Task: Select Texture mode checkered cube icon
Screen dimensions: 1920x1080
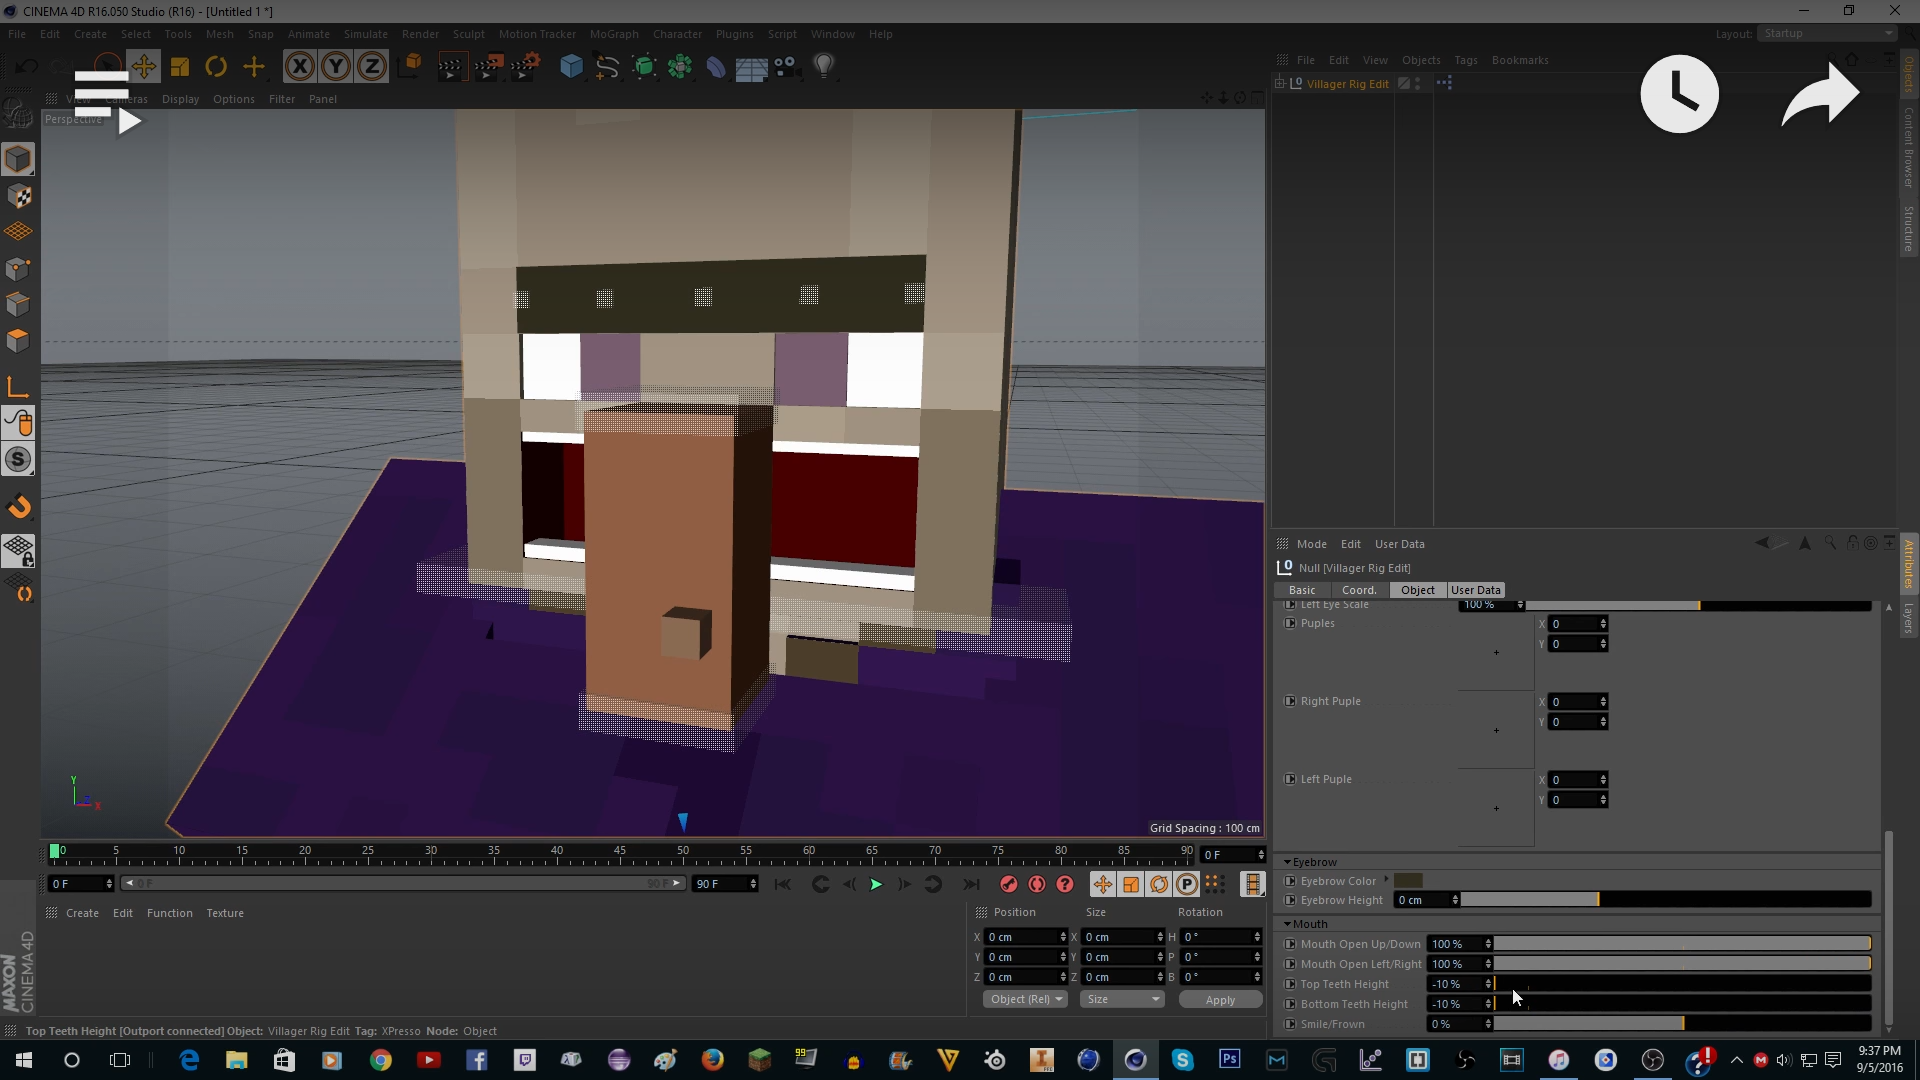Action: [18, 196]
